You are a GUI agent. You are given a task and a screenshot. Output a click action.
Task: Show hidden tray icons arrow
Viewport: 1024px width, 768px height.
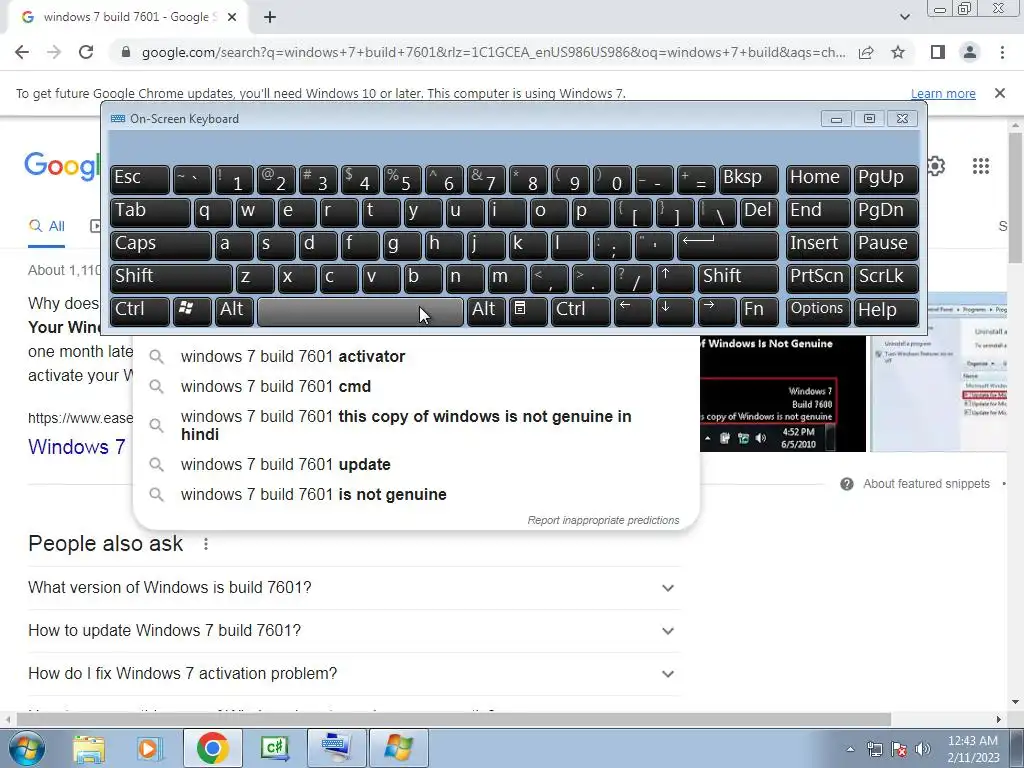tap(850, 749)
